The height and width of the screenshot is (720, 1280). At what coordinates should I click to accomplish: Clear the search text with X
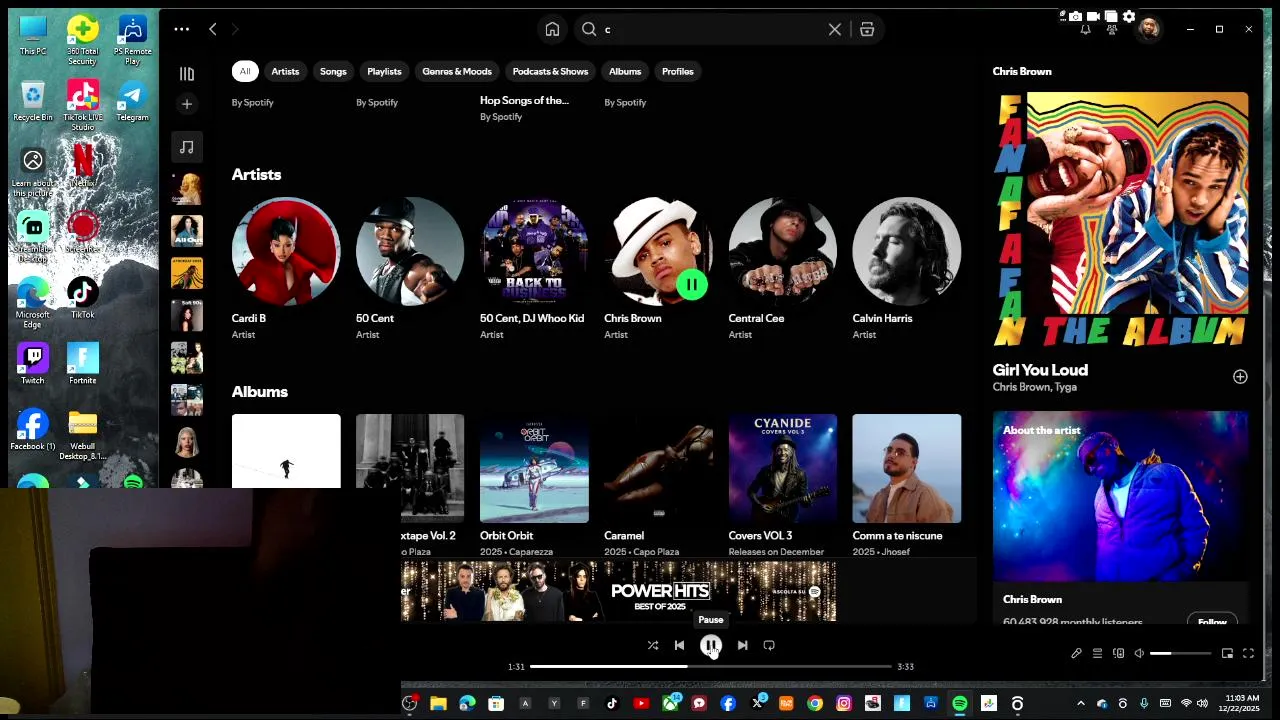click(835, 29)
